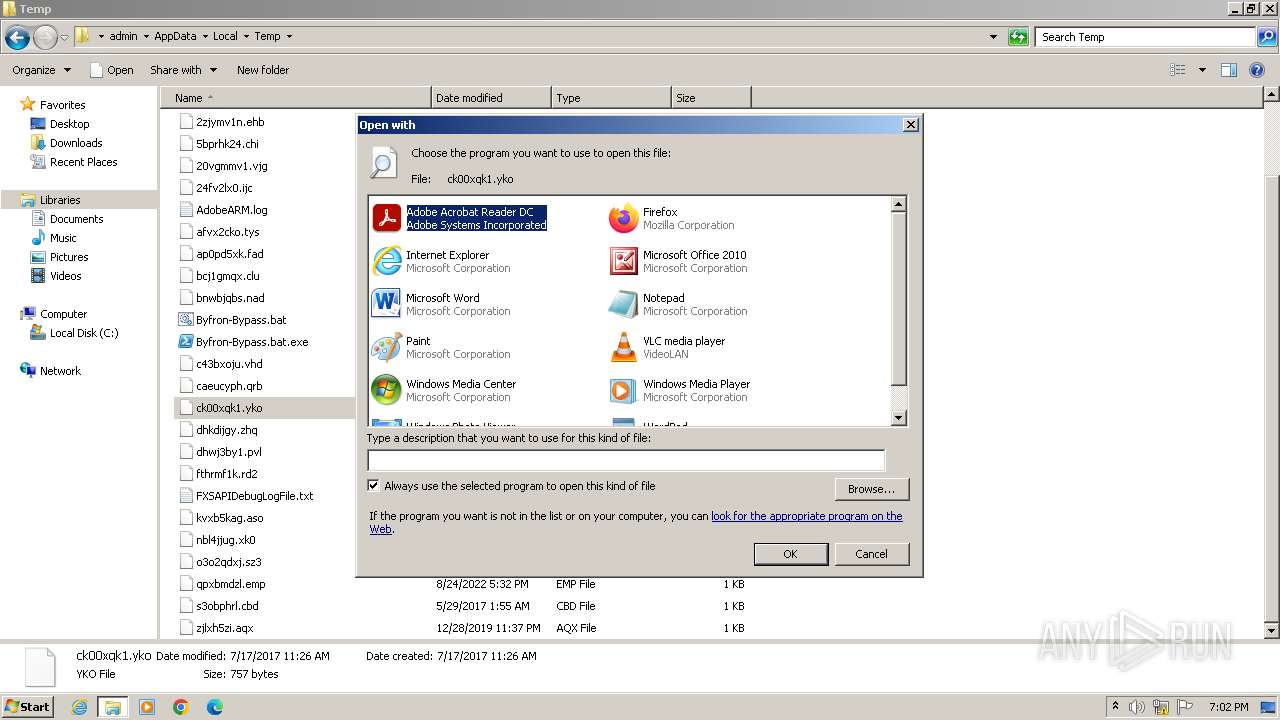Image resolution: width=1280 pixels, height=720 pixels.
Task: Open Share with dropdown menu
Action: click(183, 70)
